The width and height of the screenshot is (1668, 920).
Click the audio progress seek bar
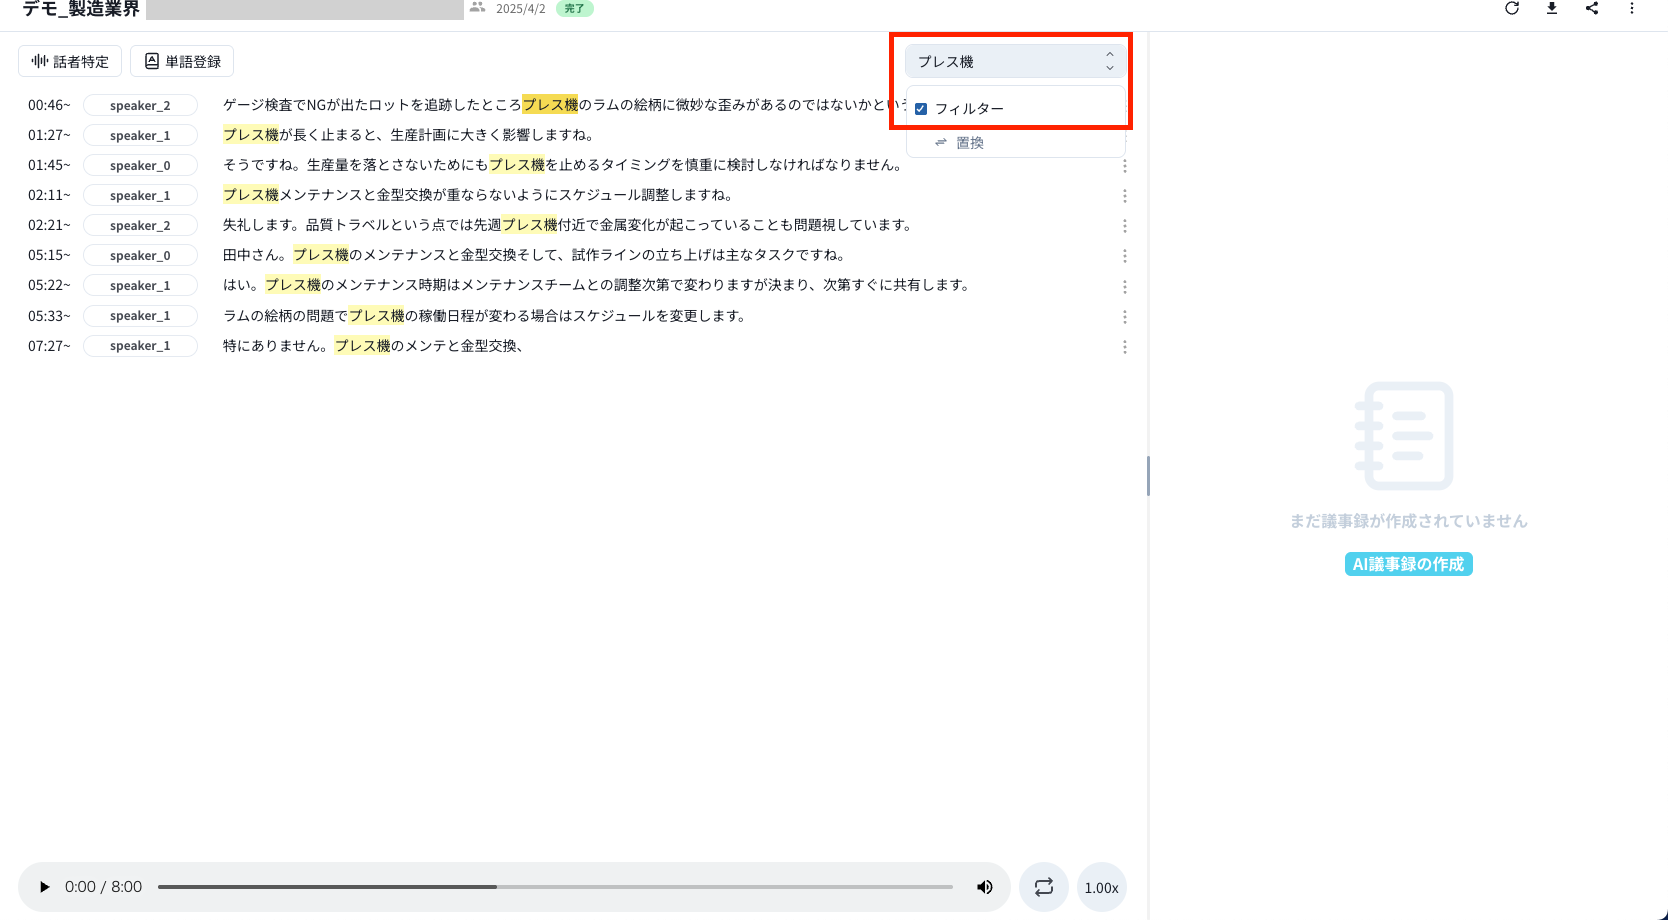pyautogui.click(x=555, y=887)
